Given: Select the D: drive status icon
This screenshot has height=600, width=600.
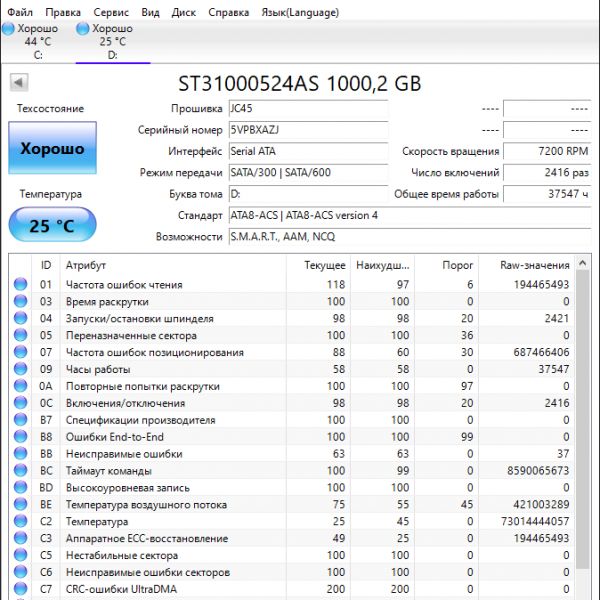Looking at the screenshot, I should (83, 29).
